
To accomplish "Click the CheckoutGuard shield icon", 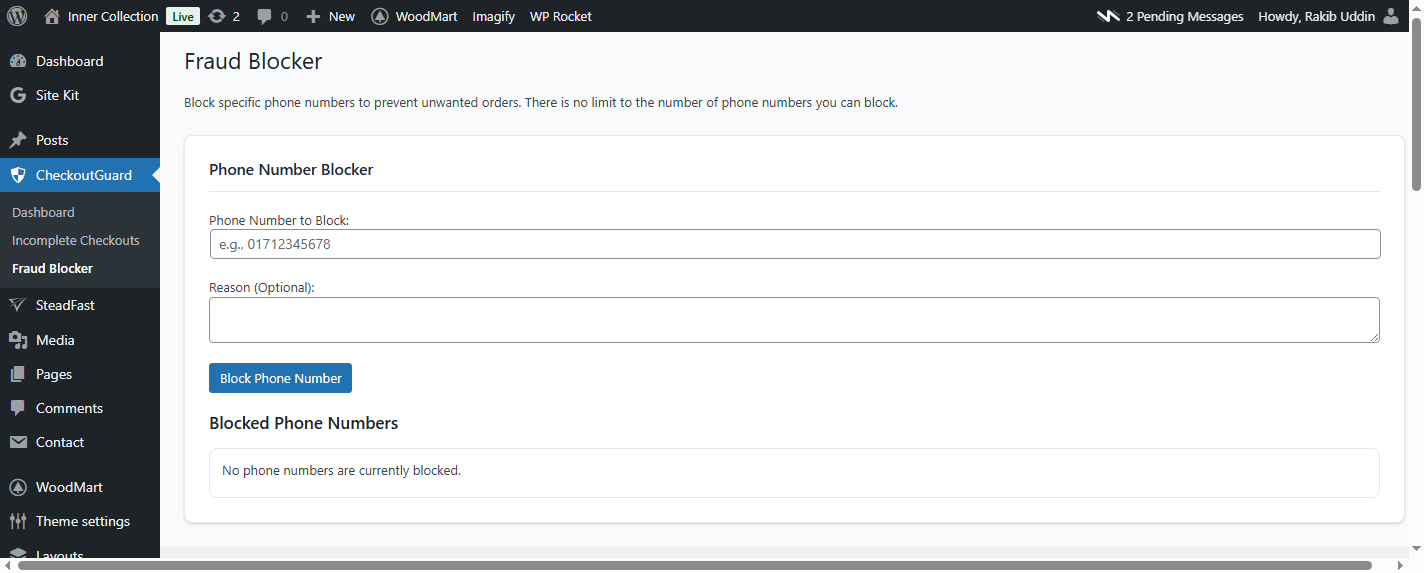I will click(x=18, y=175).
